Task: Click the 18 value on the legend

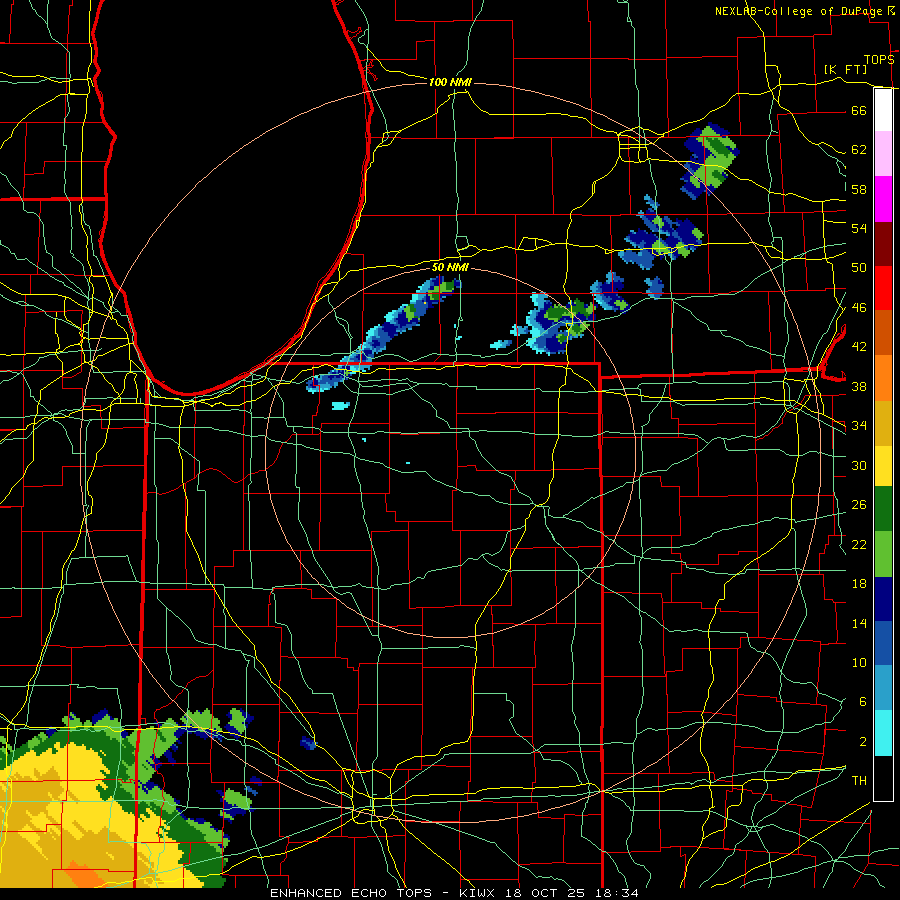Action: [x=859, y=584]
